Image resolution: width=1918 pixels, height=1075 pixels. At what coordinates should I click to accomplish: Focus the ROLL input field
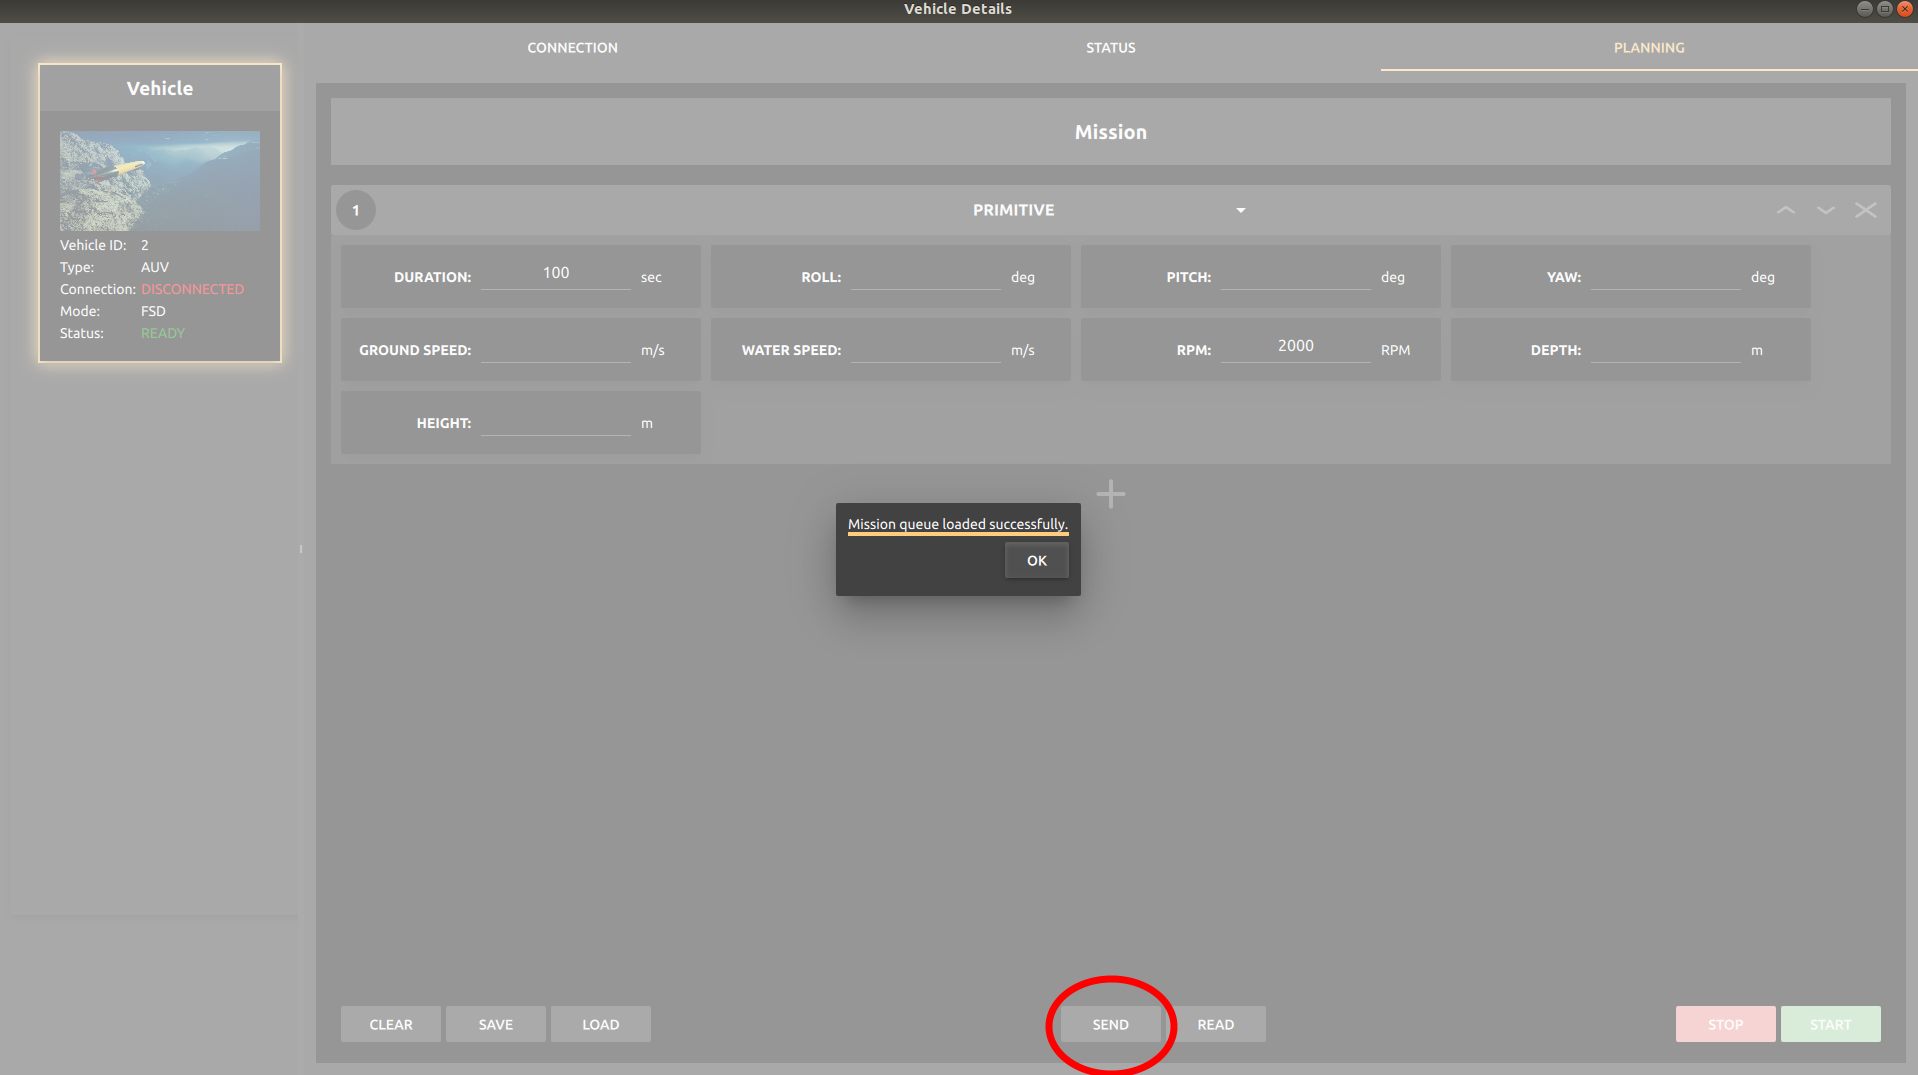click(926, 274)
